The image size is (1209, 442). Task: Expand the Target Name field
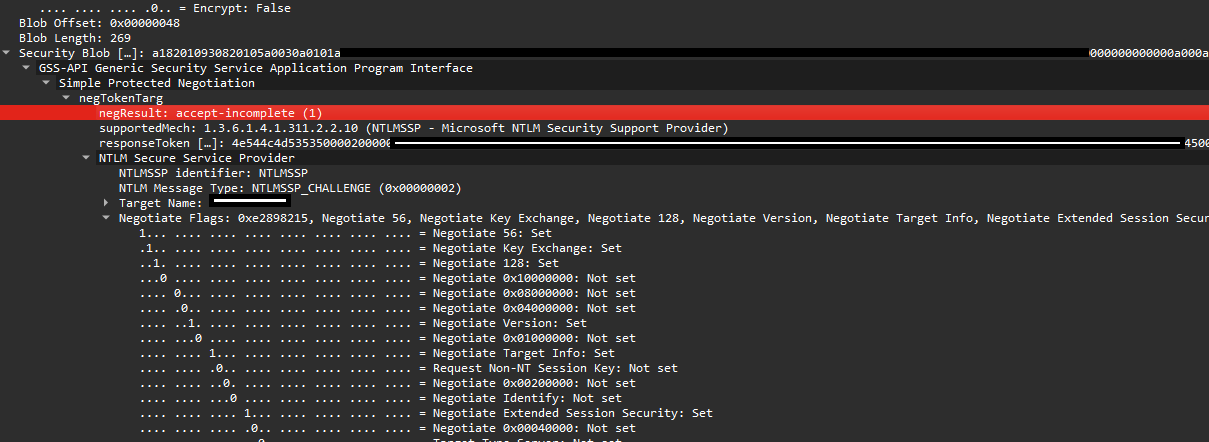click(x=107, y=203)
